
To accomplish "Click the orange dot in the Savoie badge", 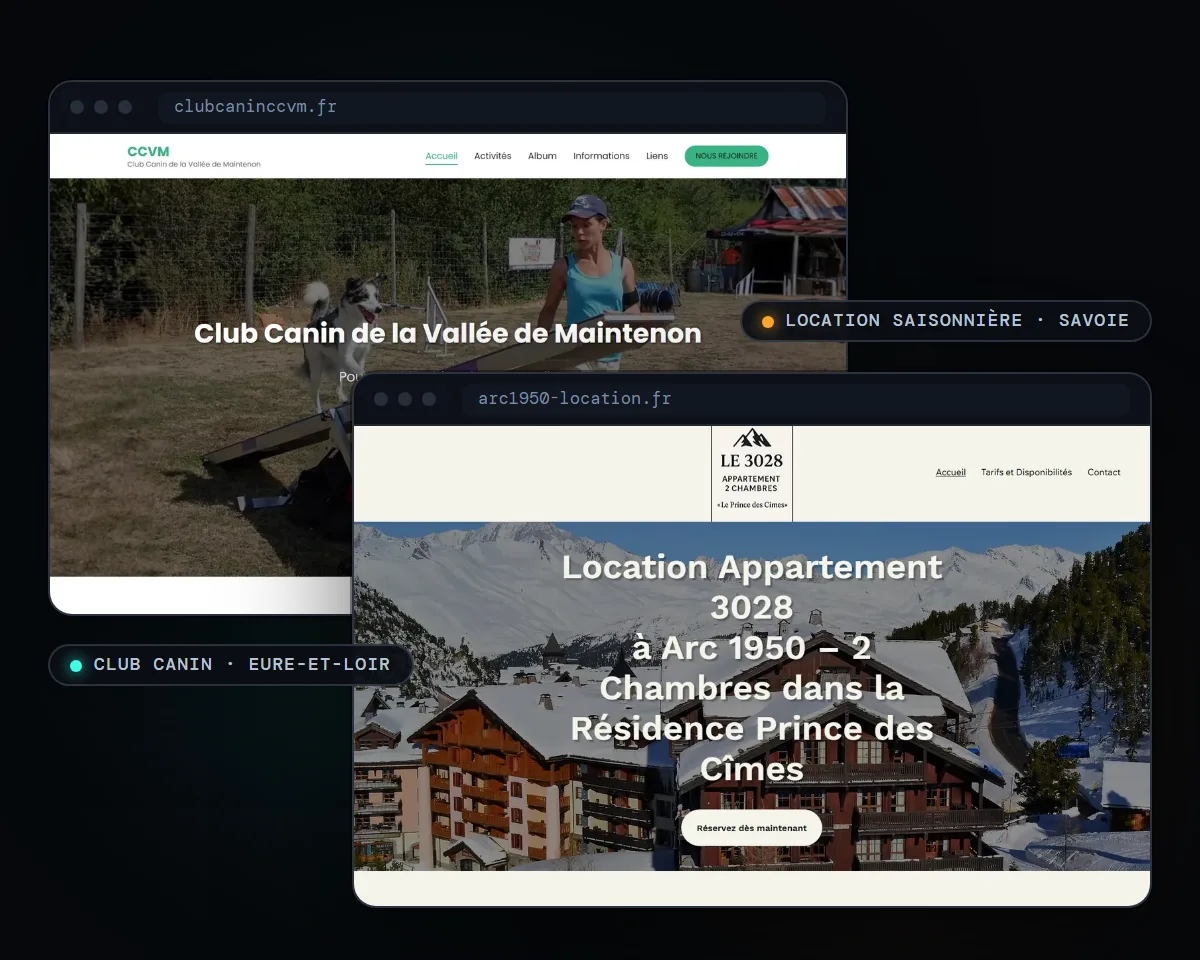I will [768, 322].
